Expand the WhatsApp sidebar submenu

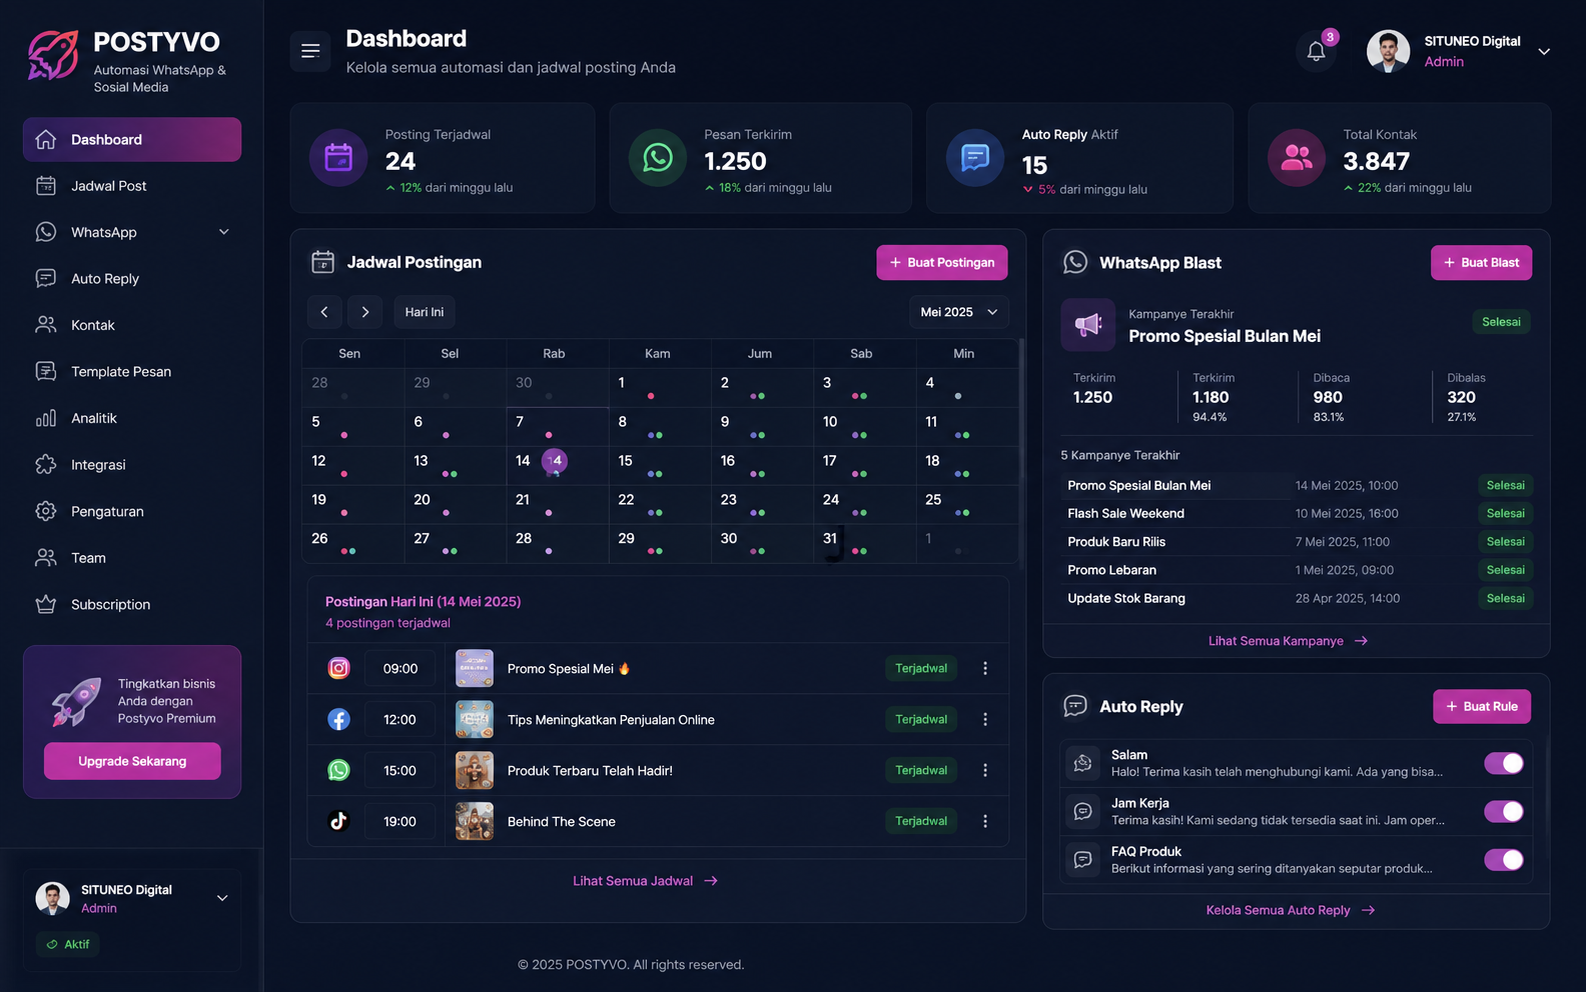pyautogui.click(x=224, y=232)
